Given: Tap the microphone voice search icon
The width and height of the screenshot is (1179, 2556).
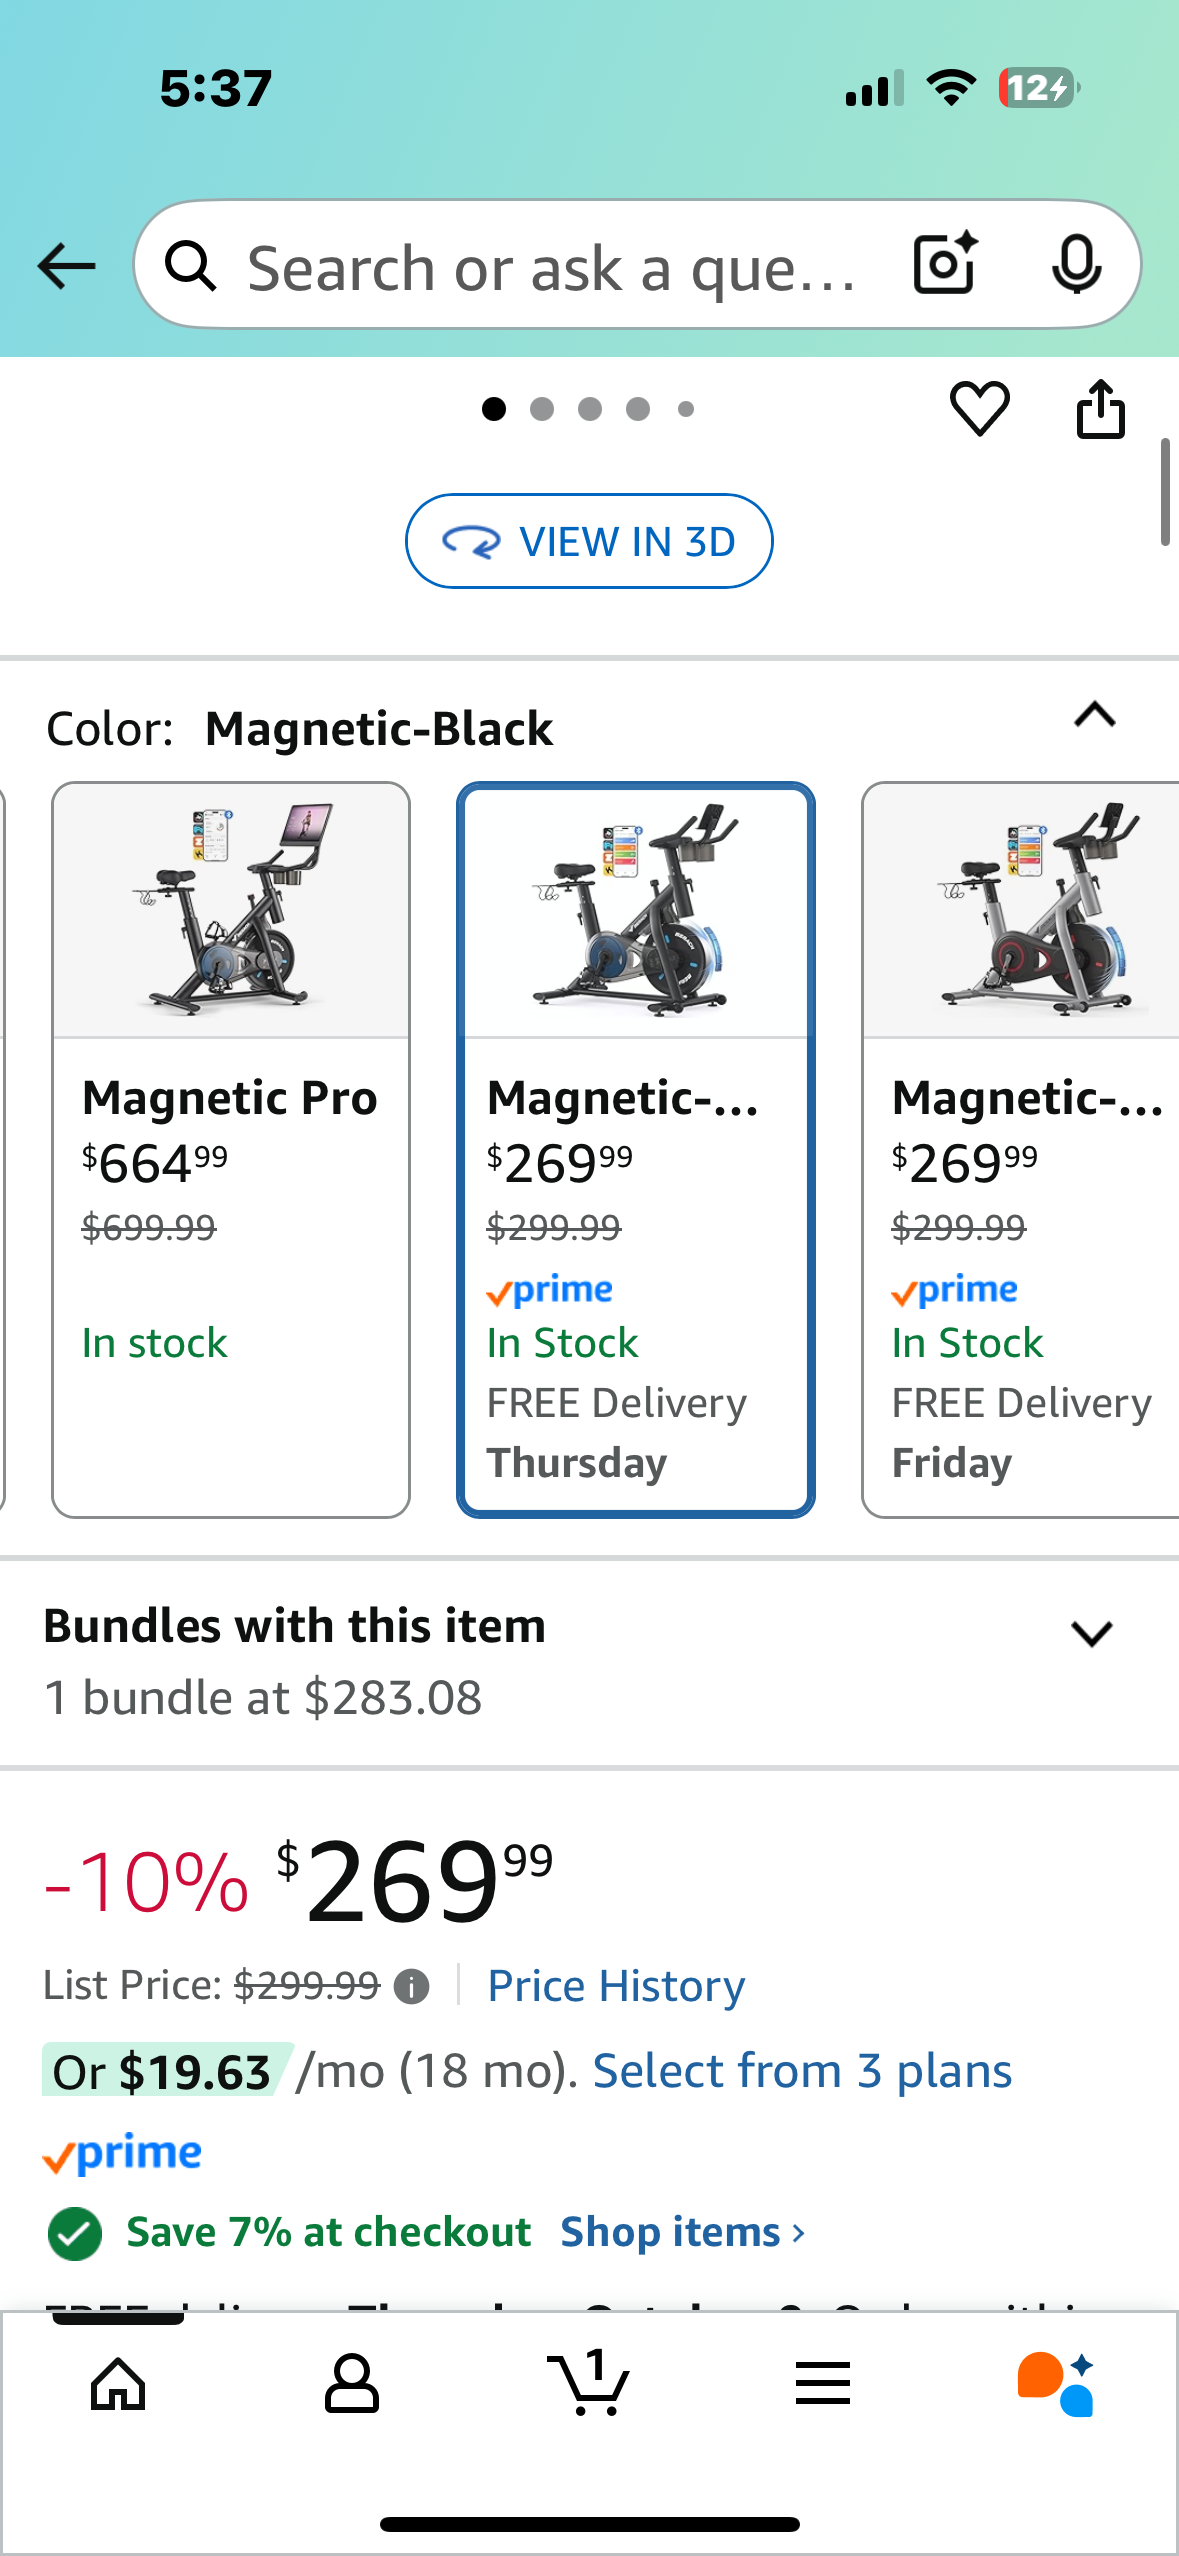Looking at the screenshot, I should tap(1076, 265).
